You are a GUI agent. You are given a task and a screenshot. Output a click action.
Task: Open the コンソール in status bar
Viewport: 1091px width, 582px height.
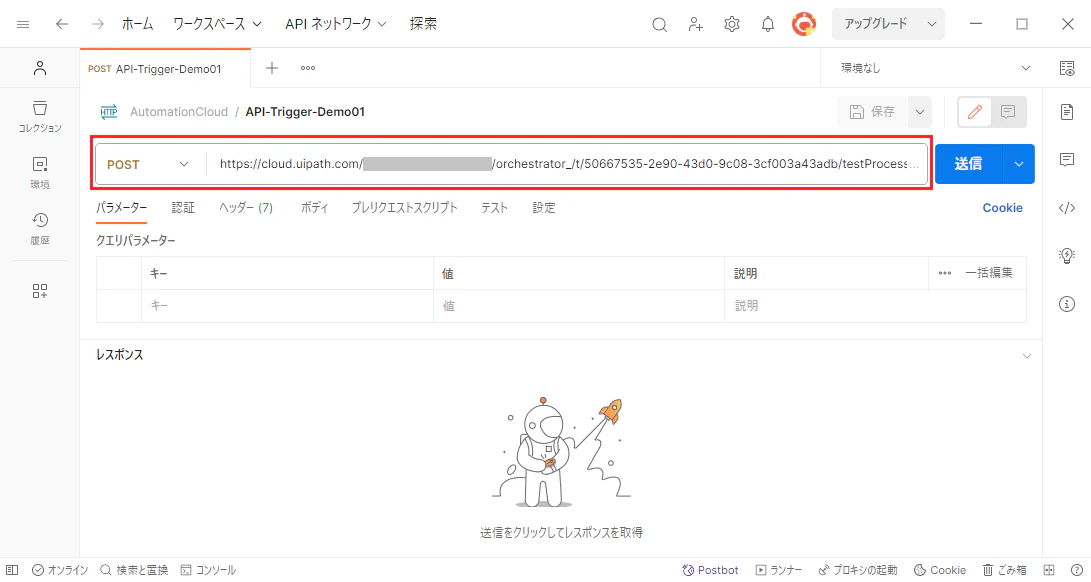coord(208,570)
